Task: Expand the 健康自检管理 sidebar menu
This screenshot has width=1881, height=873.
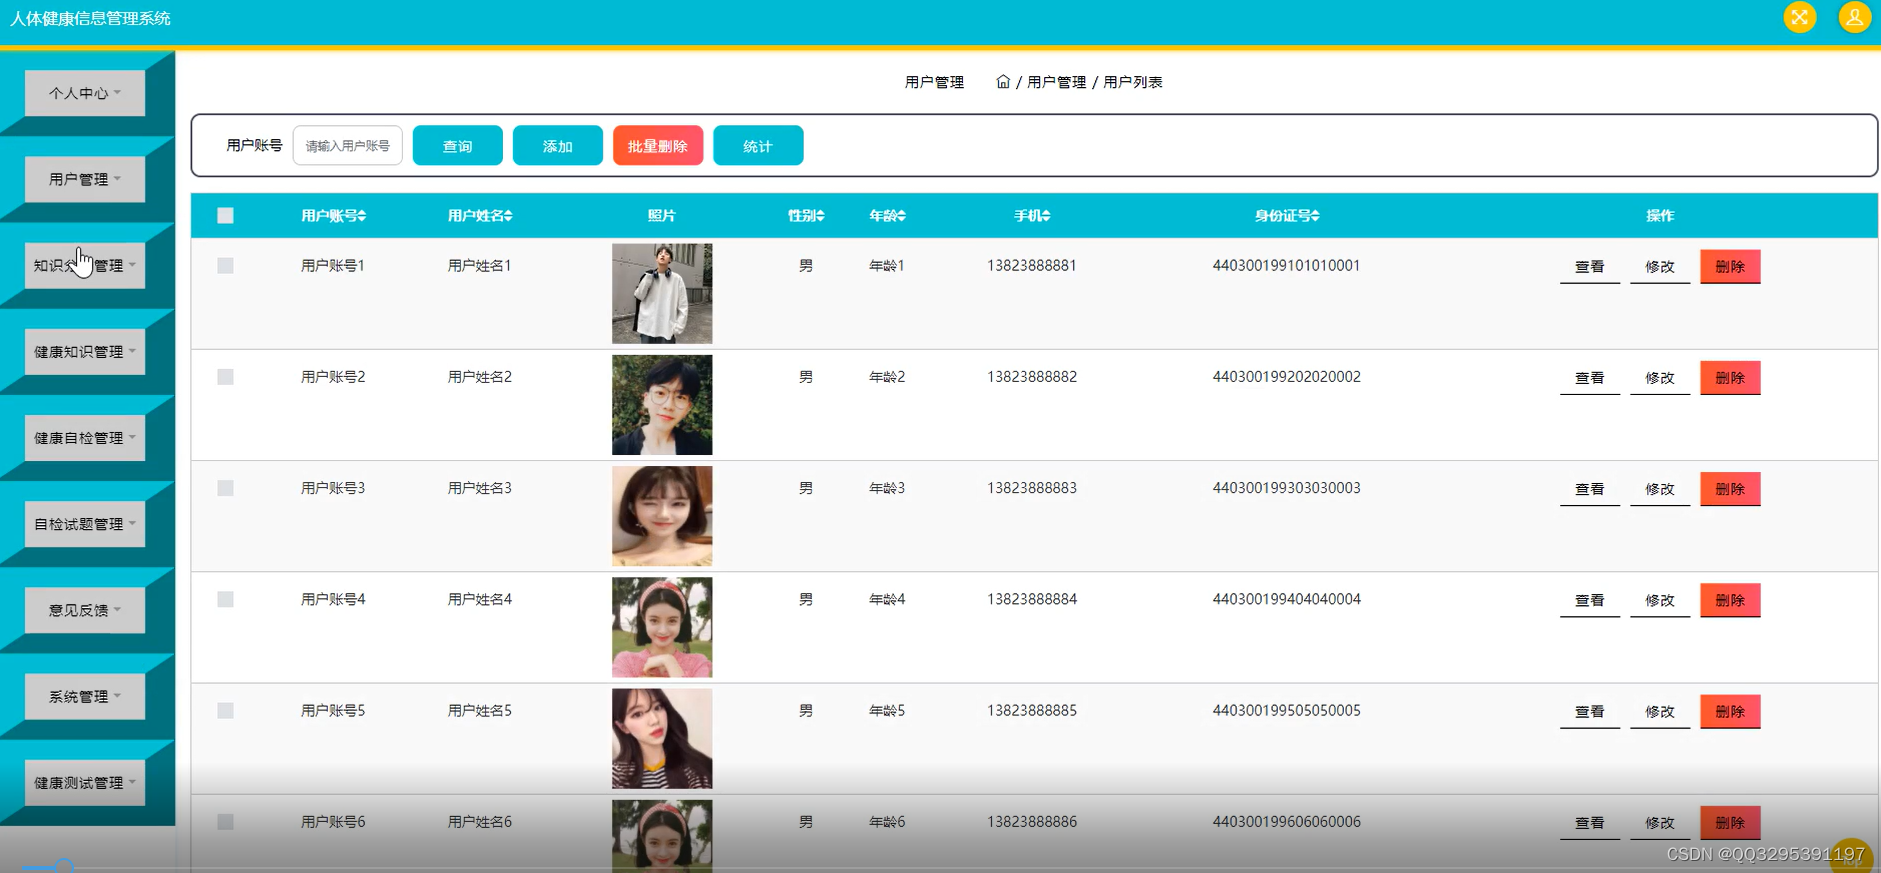Action: tap(85, 437)
